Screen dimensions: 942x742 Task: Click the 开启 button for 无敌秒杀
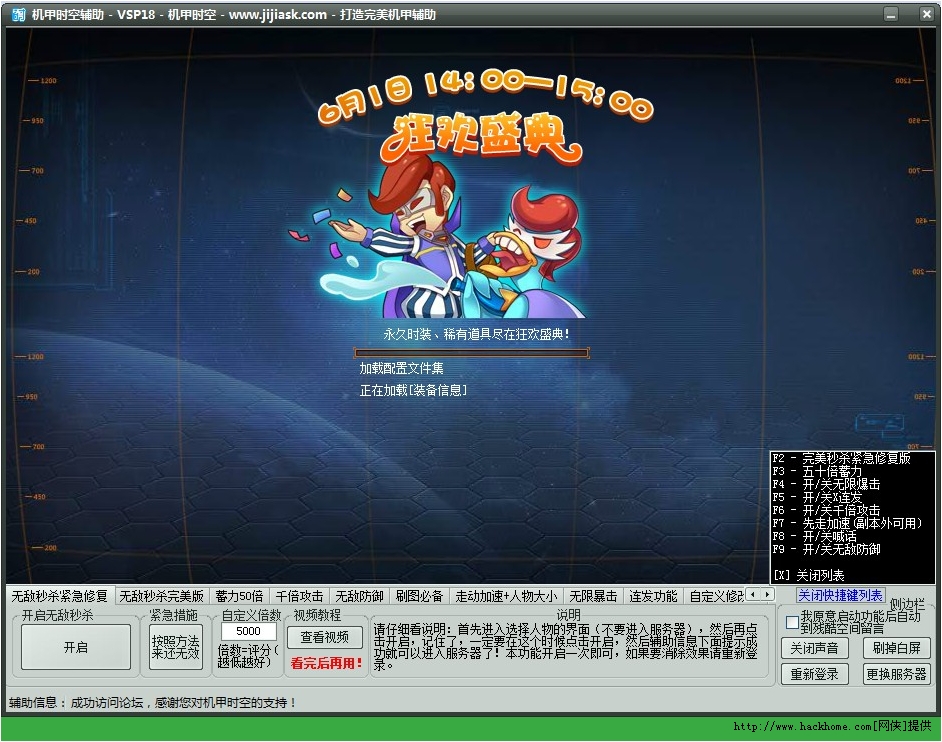pos(76,647)
